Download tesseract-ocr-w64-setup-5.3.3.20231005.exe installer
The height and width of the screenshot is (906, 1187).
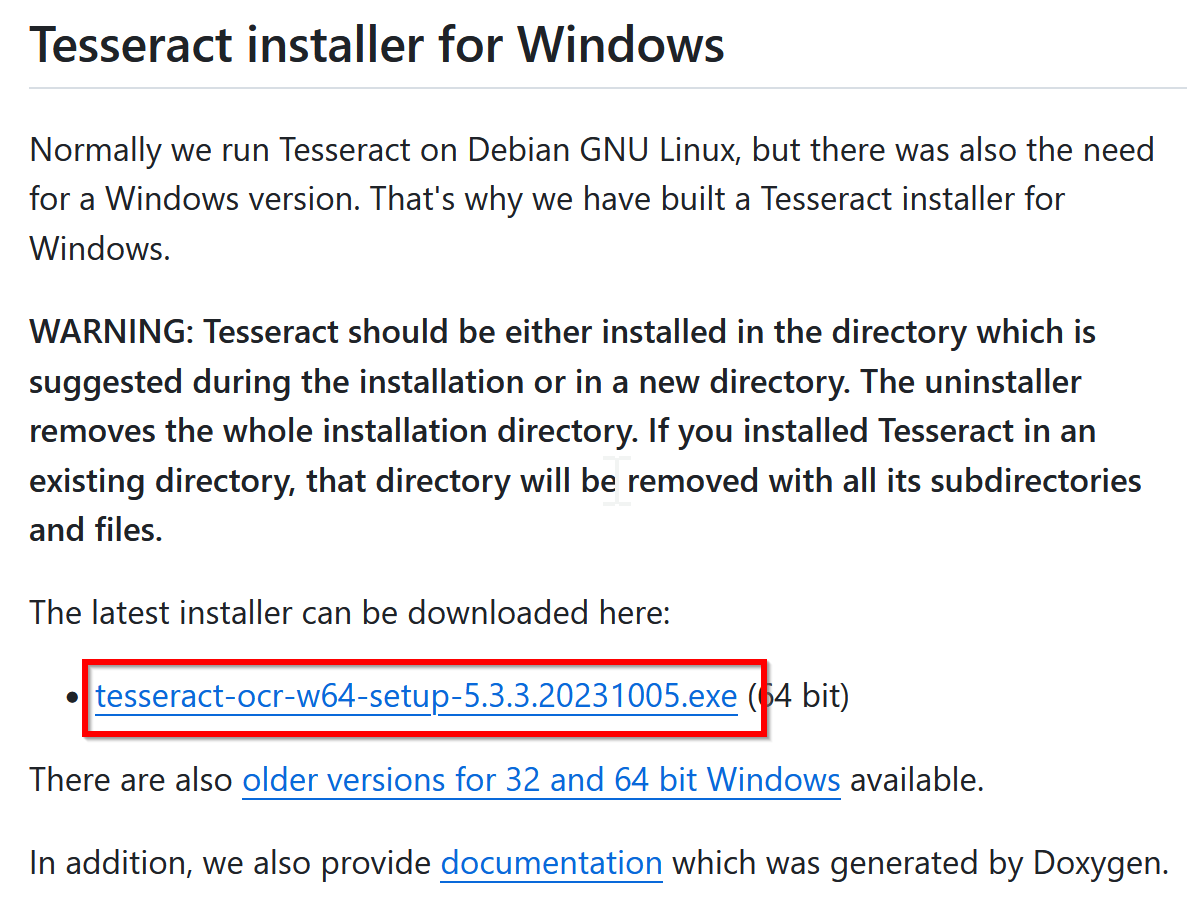click(x=416, y=696)
